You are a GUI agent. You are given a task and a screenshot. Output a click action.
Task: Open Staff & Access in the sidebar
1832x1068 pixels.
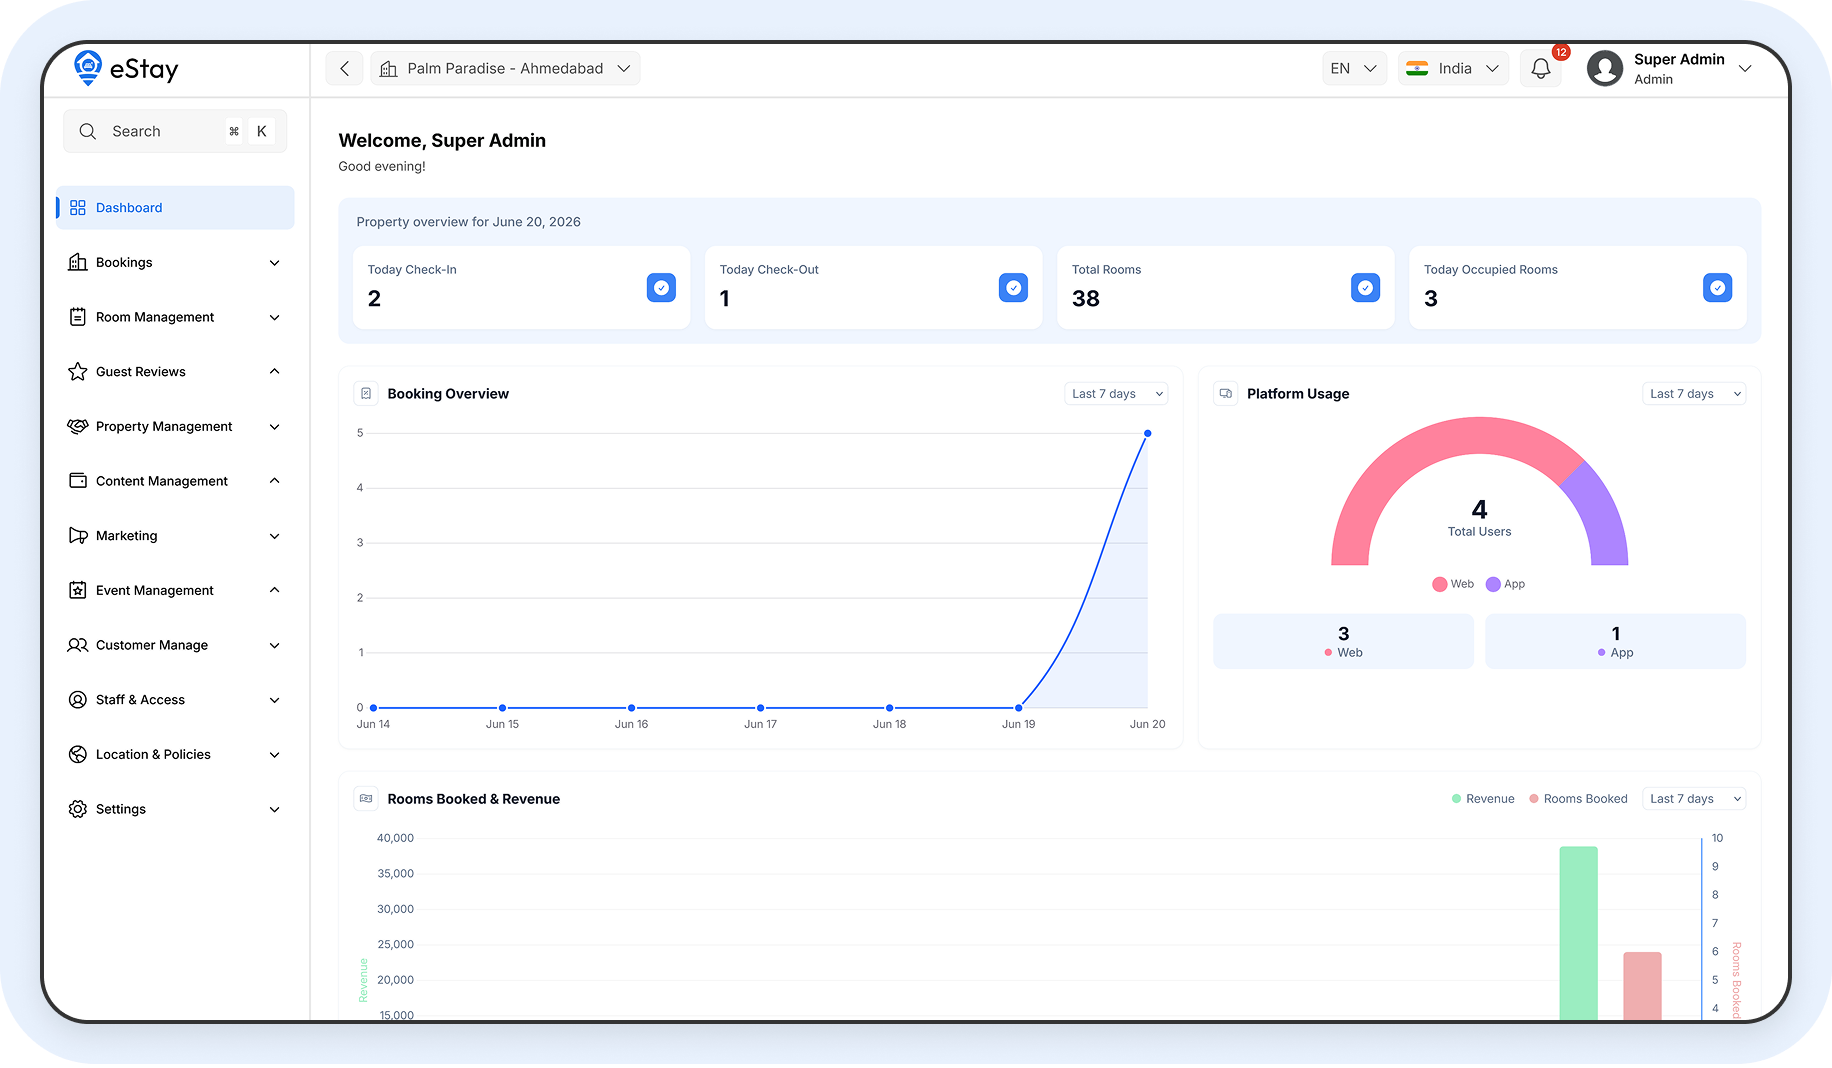pos(175,700)
